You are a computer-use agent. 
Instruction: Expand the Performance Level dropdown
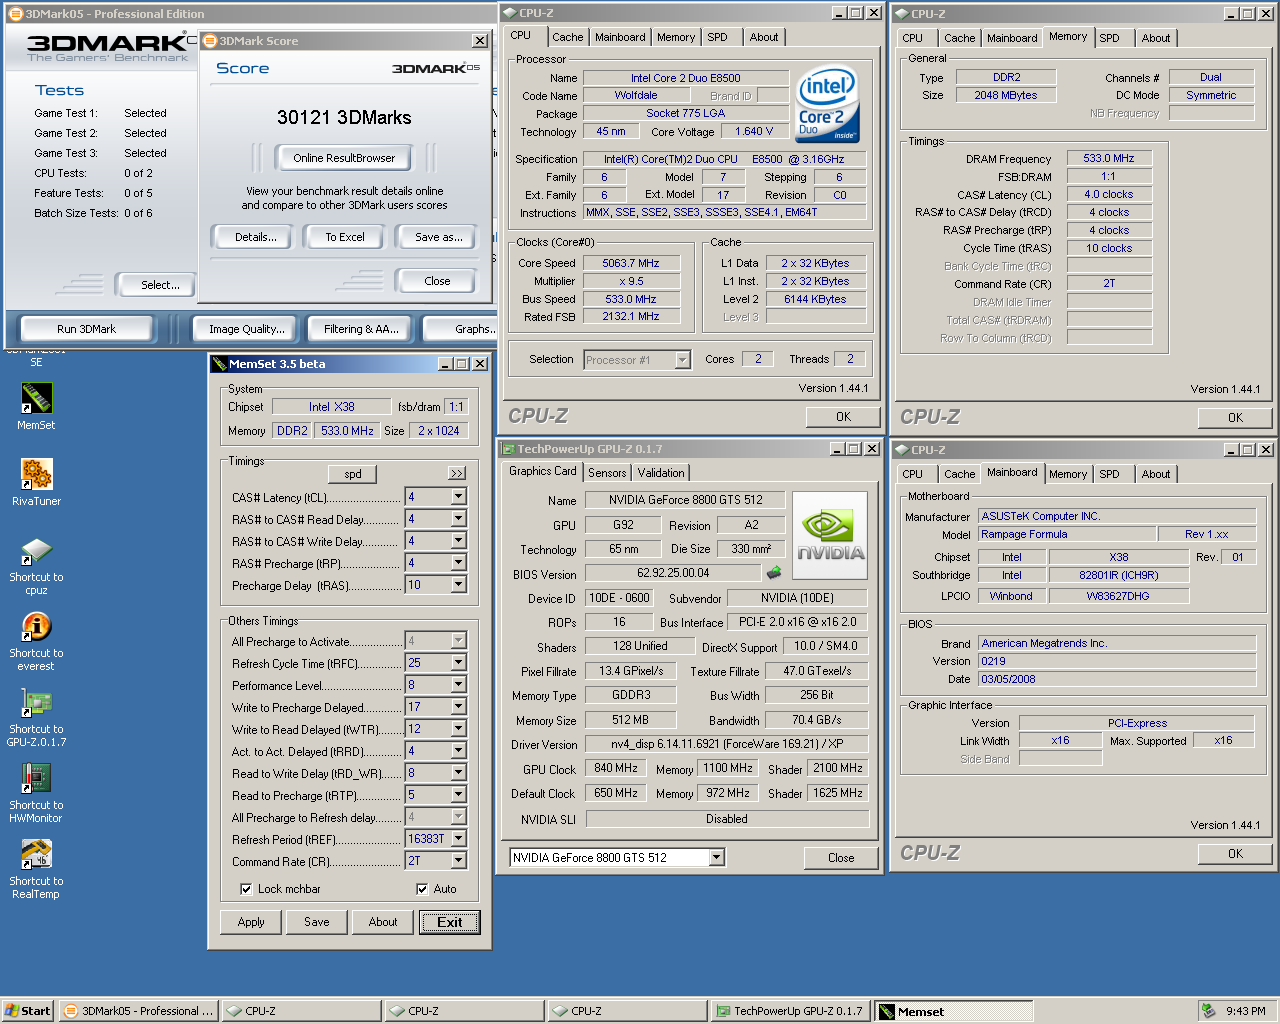point(458,685)
